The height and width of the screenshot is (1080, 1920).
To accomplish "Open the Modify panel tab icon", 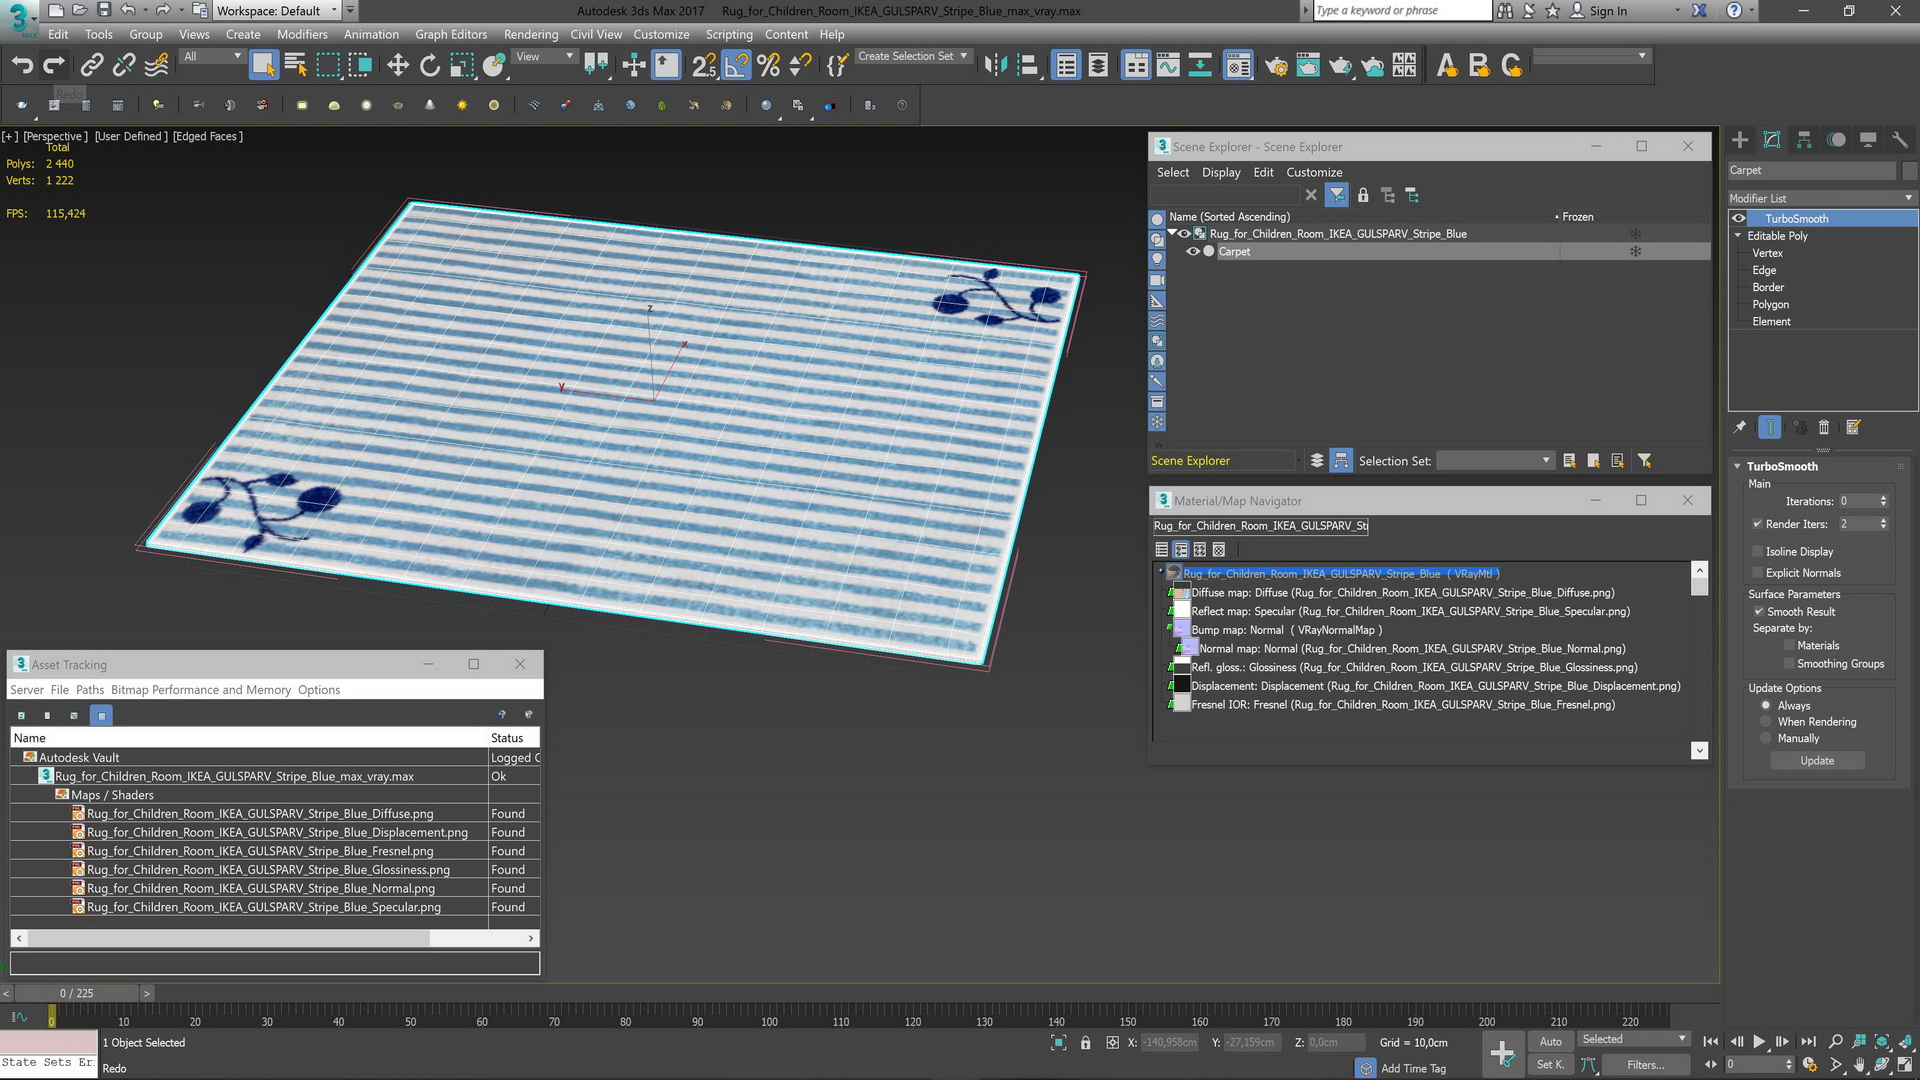I will pyautogui.click(x=1772, y=140).
